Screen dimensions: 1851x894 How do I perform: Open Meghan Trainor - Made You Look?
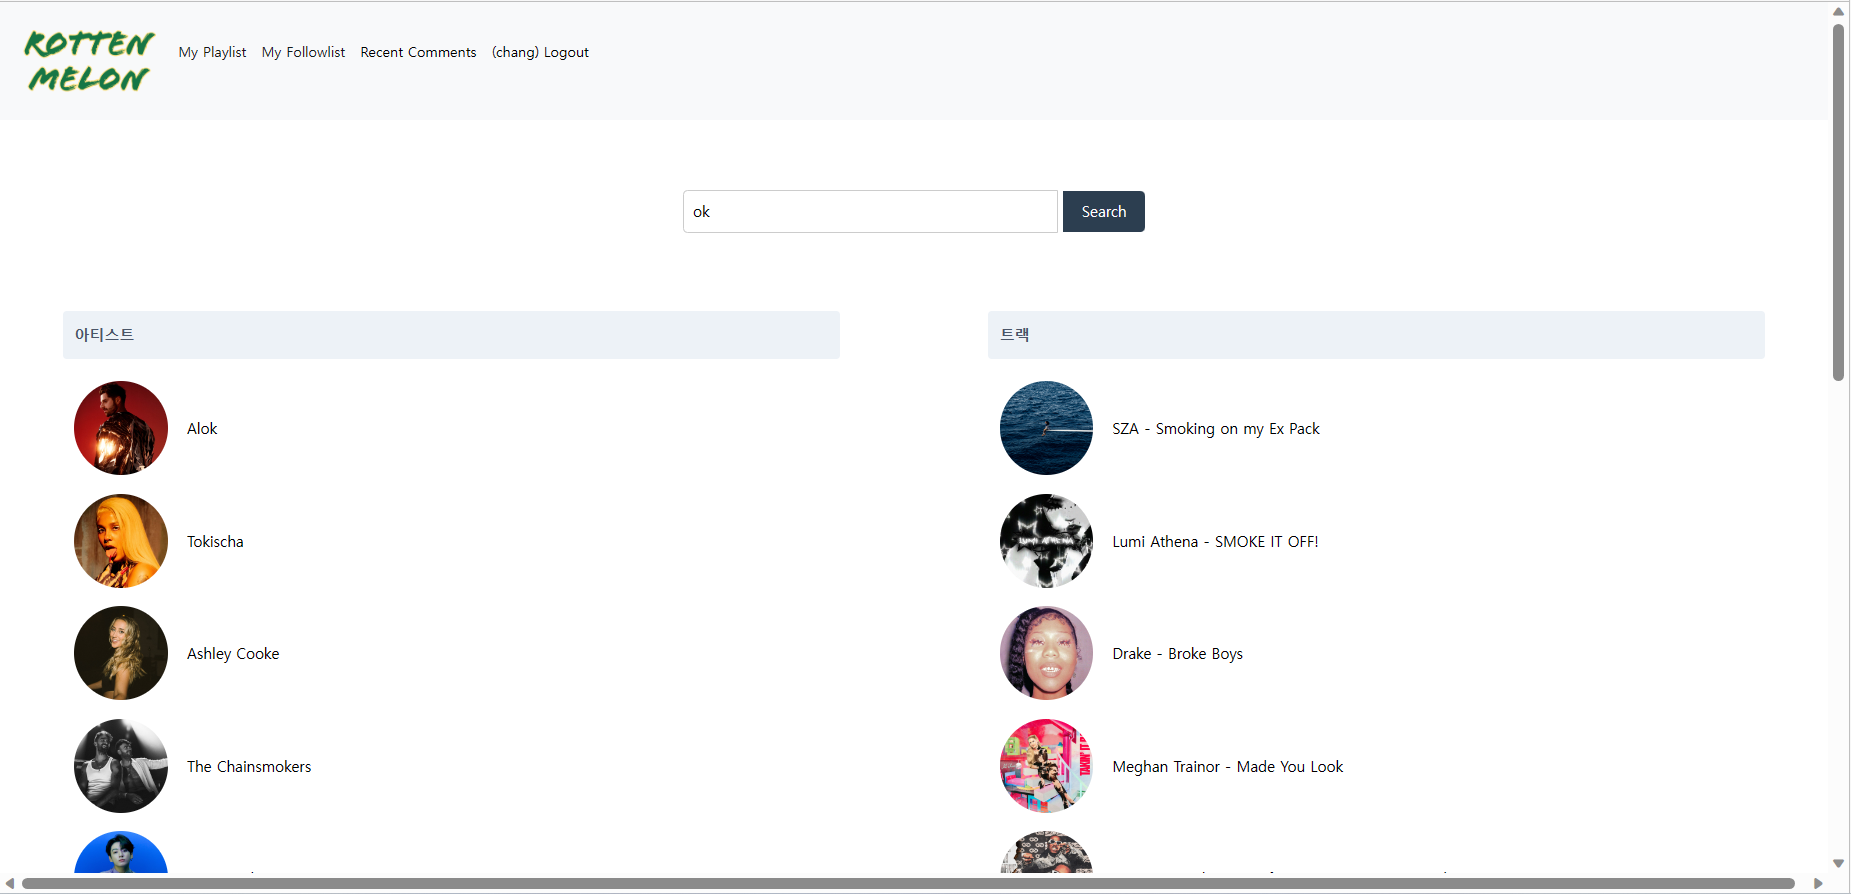(1227, 766)
